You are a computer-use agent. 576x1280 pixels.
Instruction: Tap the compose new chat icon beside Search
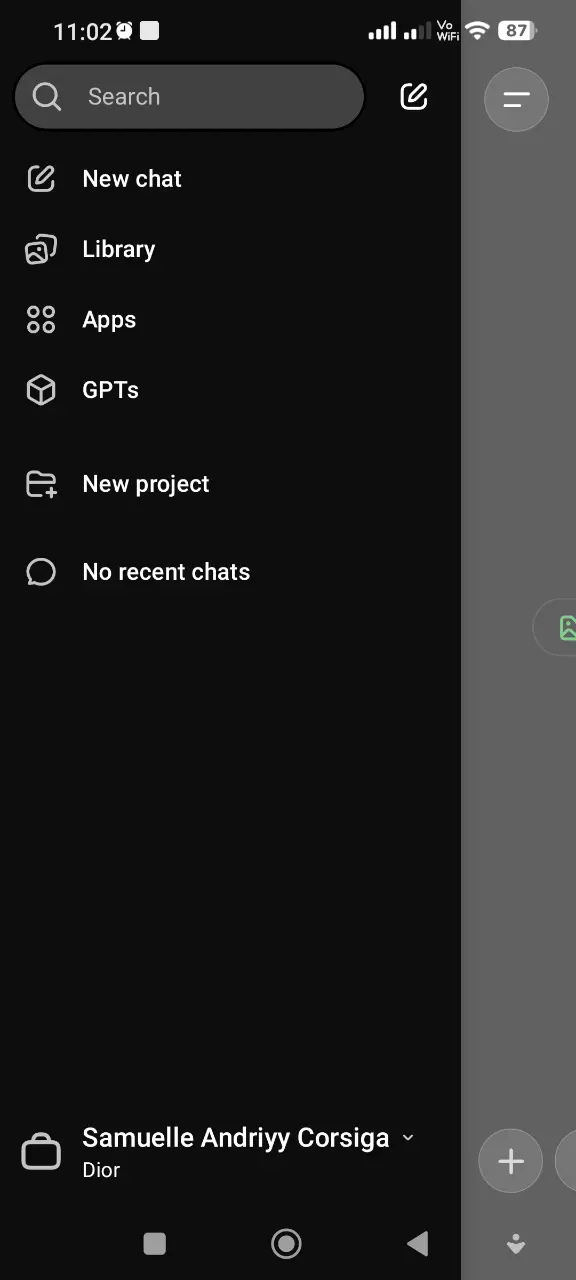click(x=414, y=96)
